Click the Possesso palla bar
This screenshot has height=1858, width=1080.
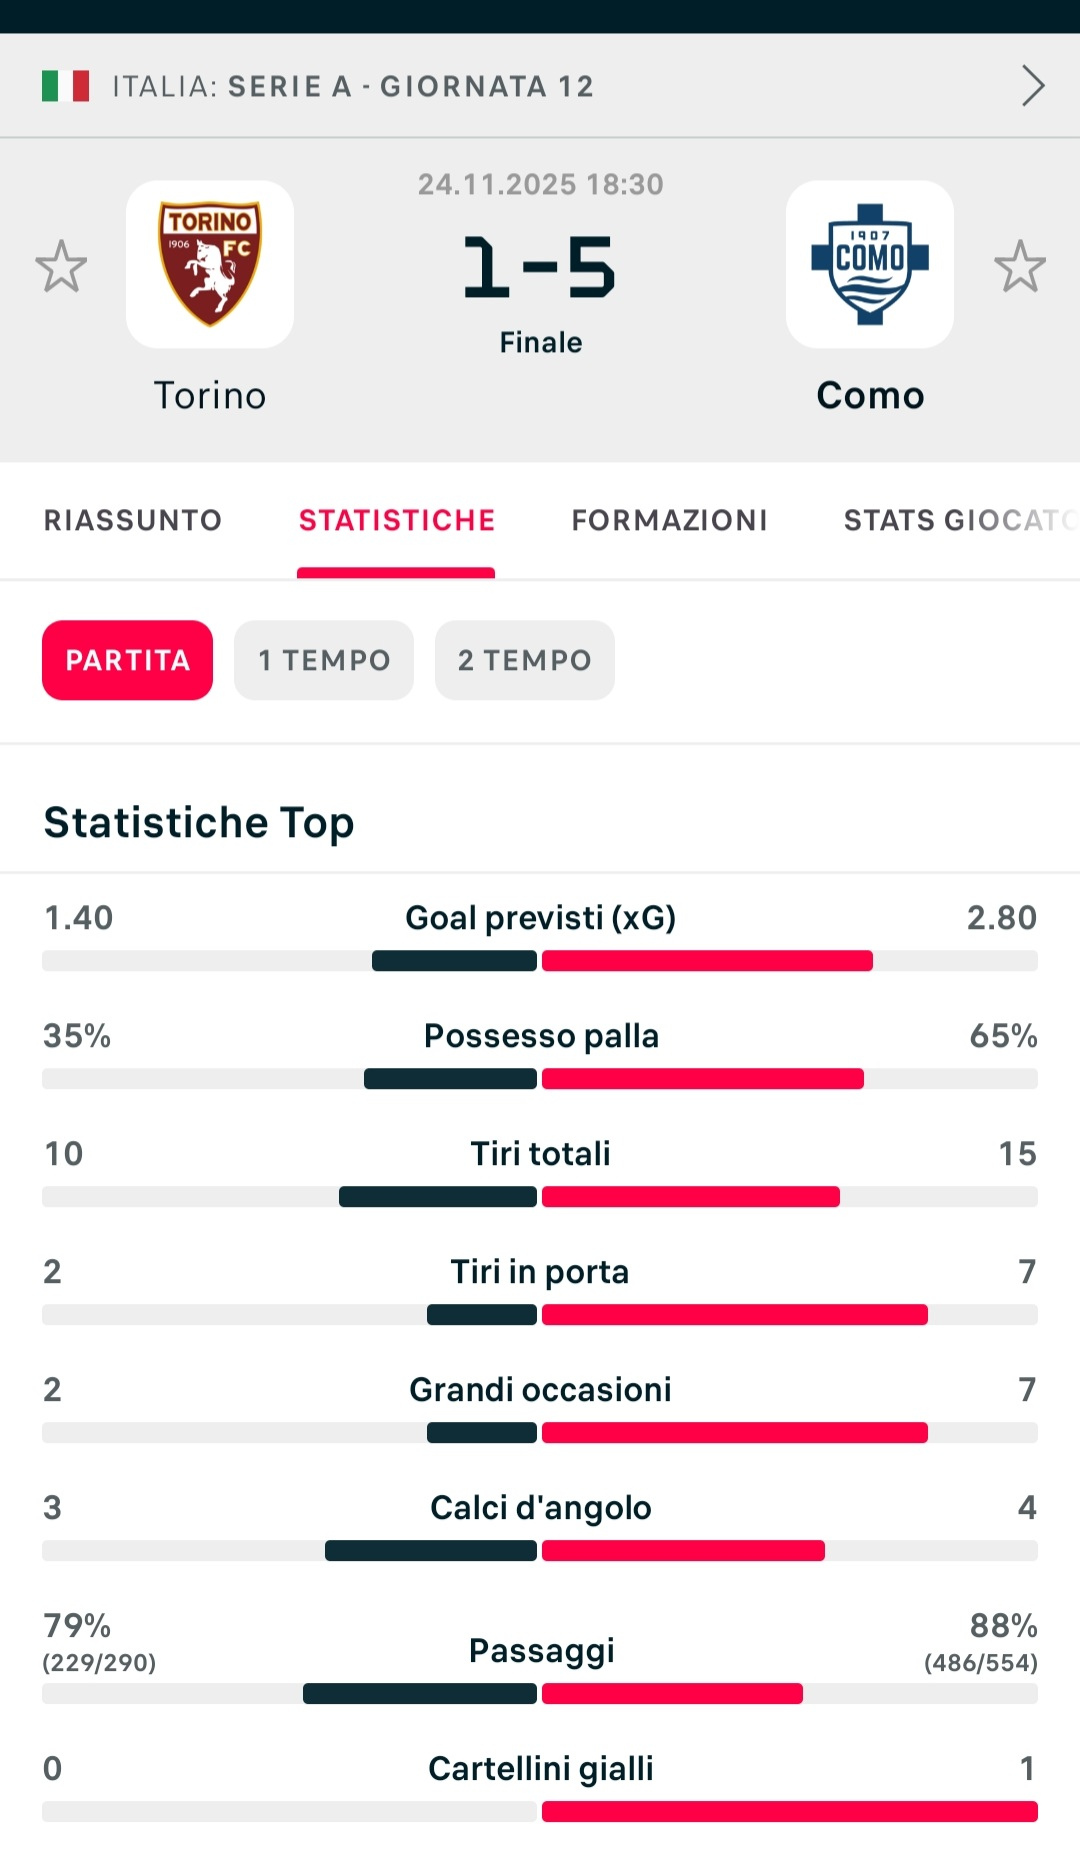[540, 1079]
